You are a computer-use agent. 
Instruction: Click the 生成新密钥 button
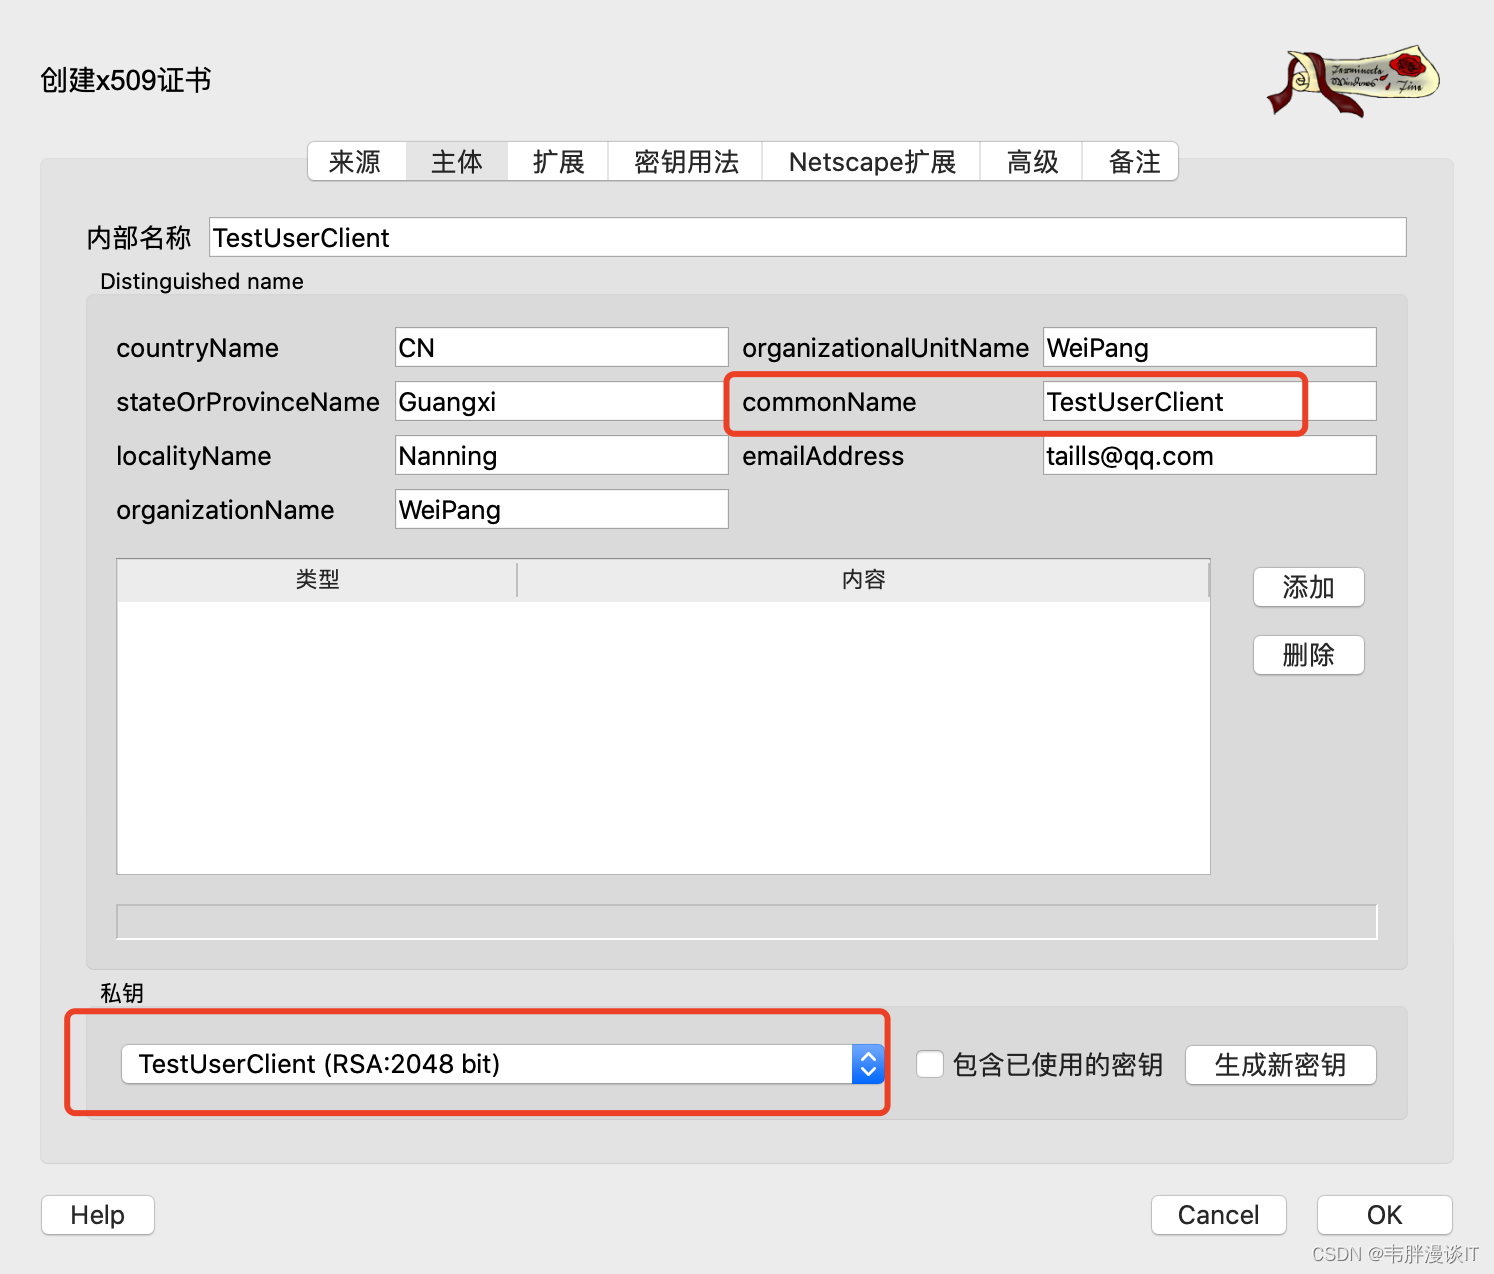pos(1281,1065)
